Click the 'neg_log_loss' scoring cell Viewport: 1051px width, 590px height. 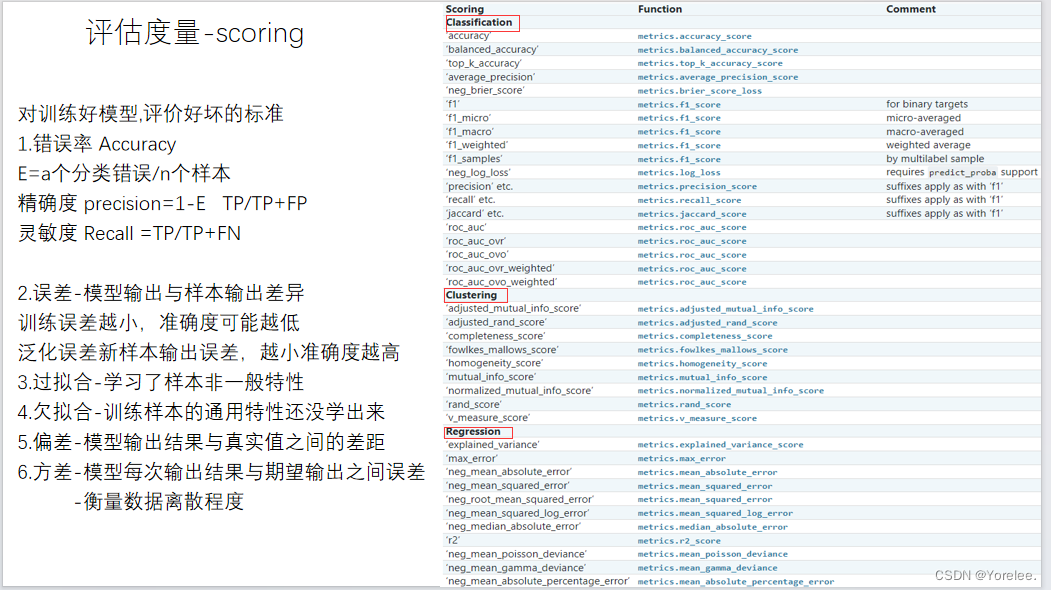[479, 172]
